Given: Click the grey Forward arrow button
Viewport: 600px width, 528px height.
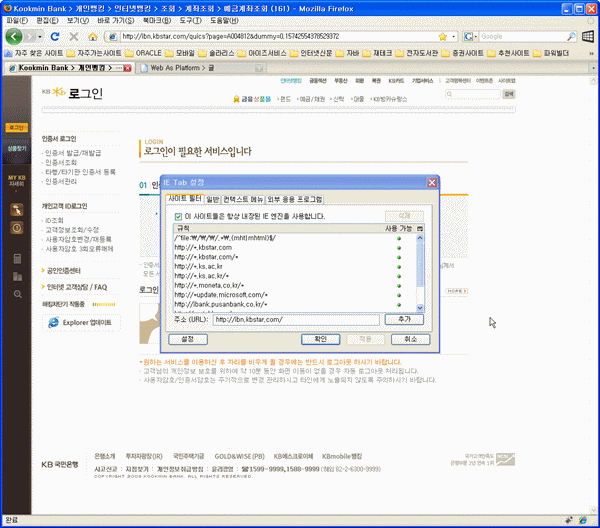Looking at the screenshot, I should tap(29, 37).
